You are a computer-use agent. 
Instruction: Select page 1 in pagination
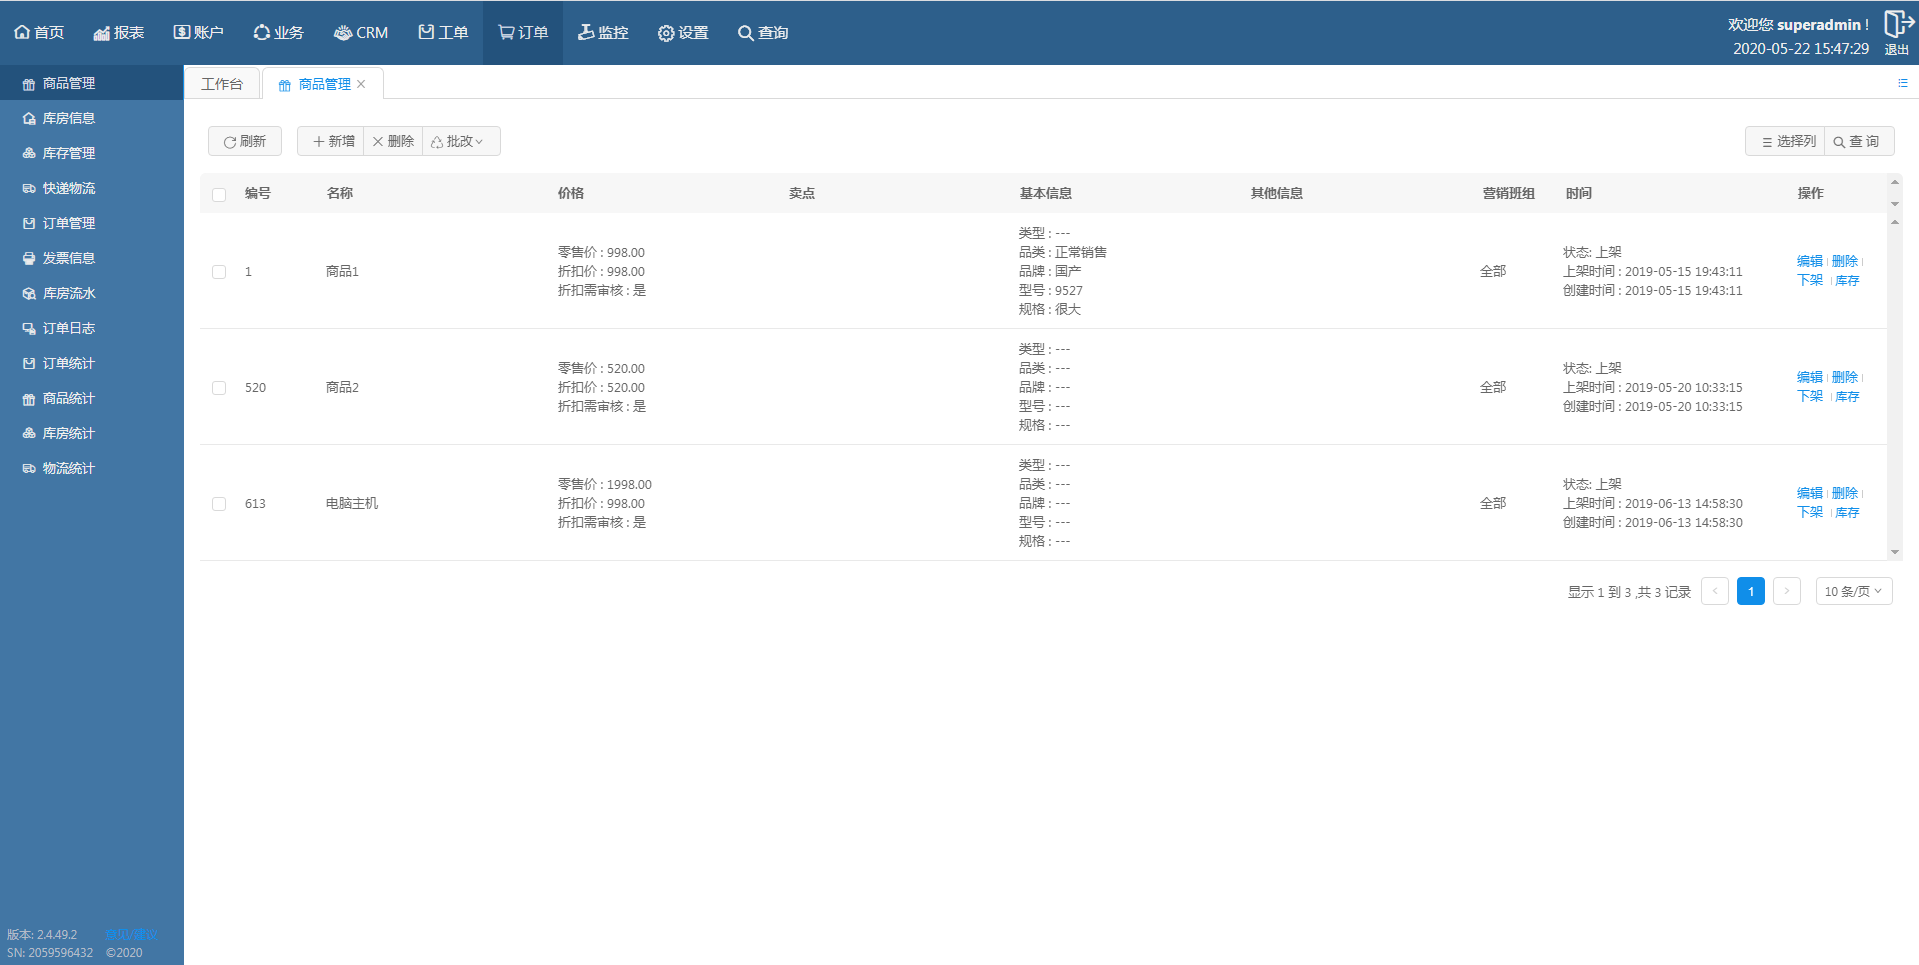pos(1751,591)
